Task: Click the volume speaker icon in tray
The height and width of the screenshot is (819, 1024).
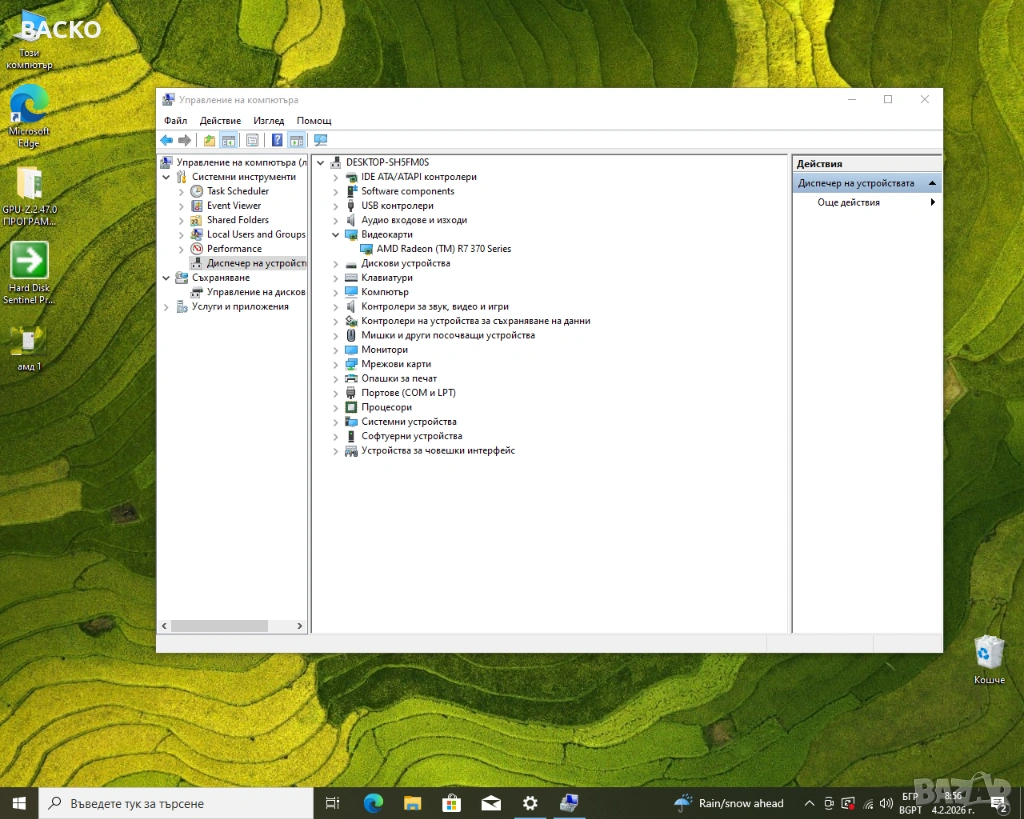Action: (885, 803)
